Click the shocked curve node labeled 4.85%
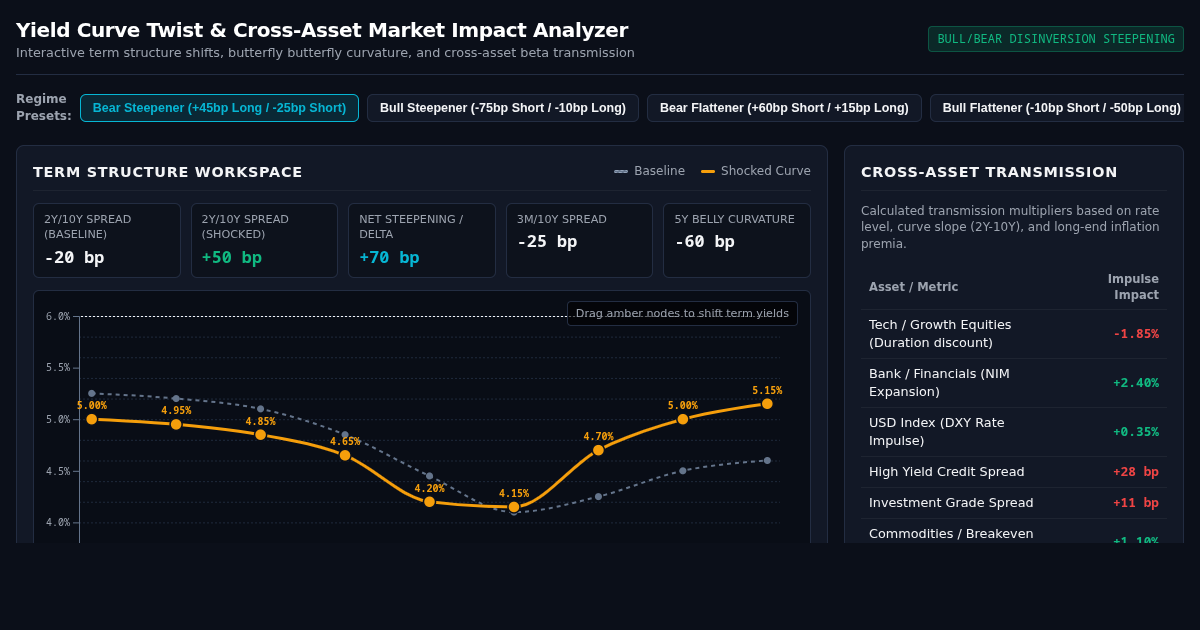 point(260,435)
